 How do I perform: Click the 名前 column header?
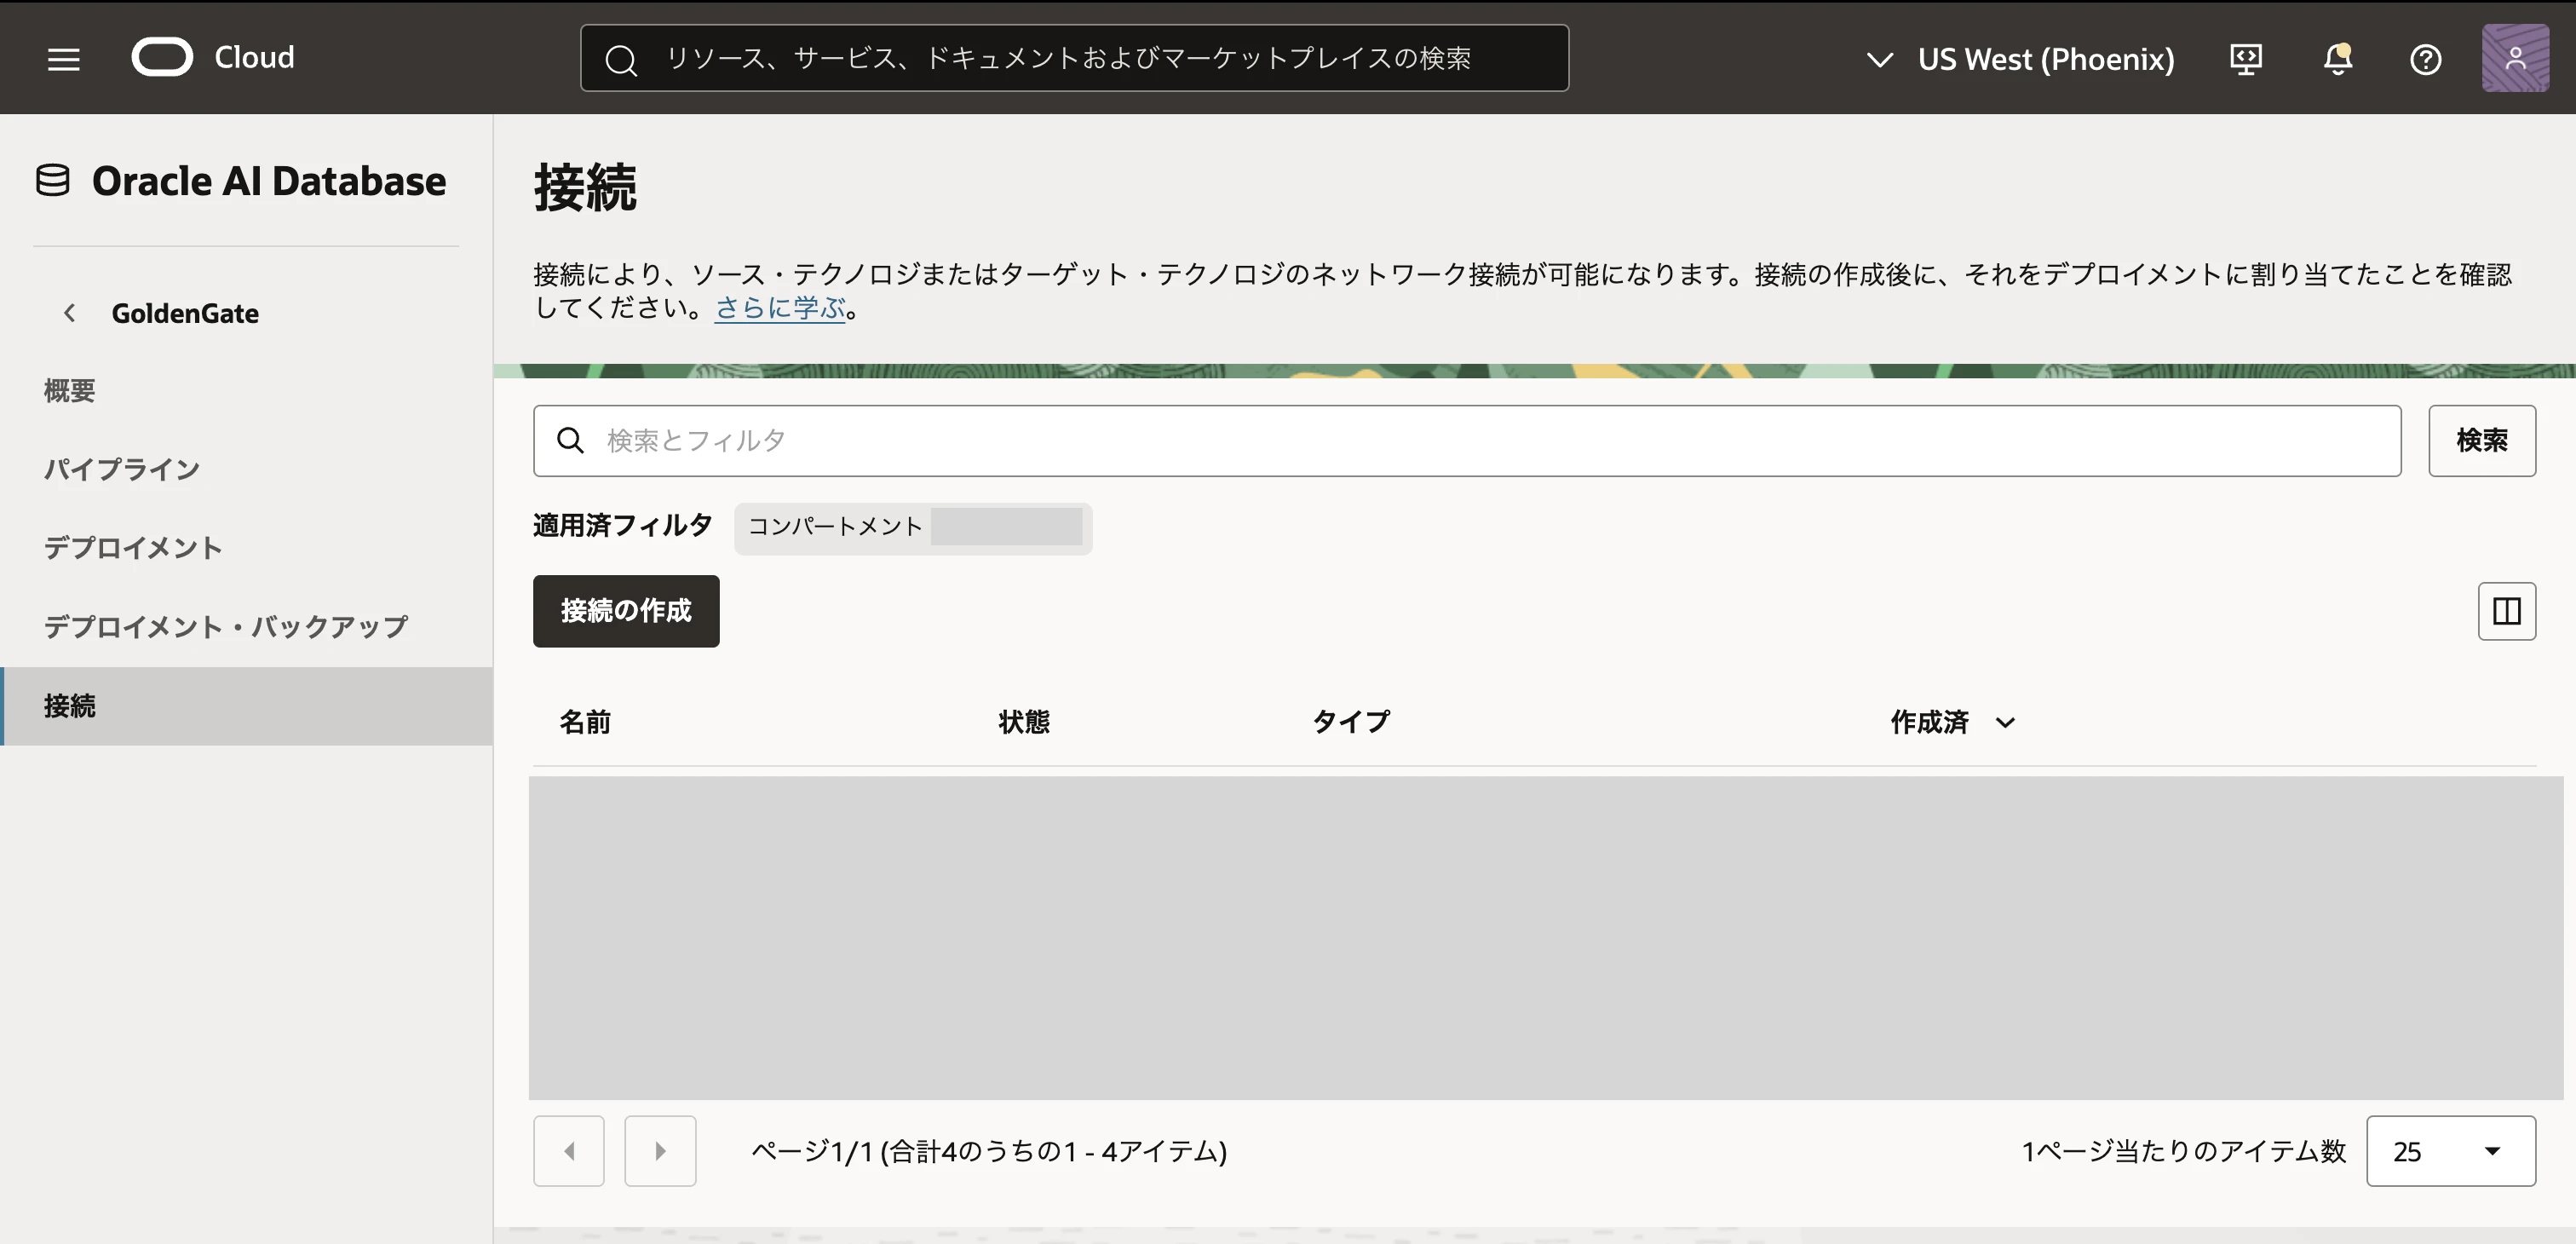pyautogui.click(x=585, y=722)
